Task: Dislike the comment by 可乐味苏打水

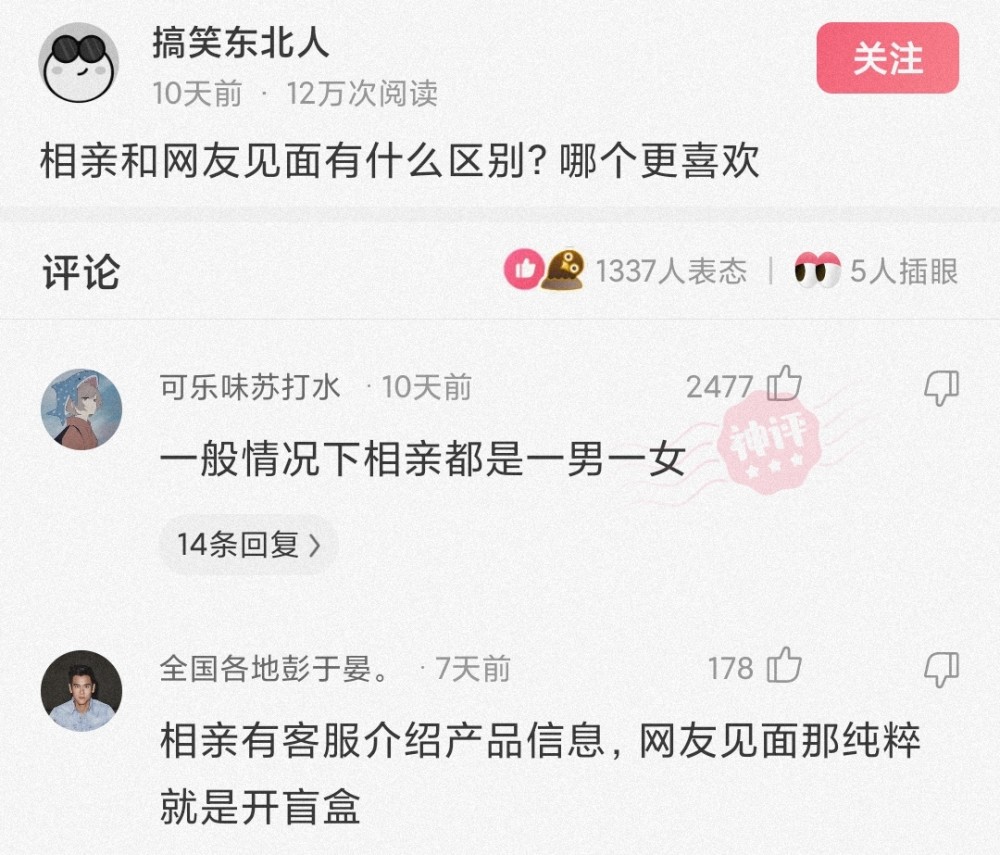Action: click(x=941, y=388)
